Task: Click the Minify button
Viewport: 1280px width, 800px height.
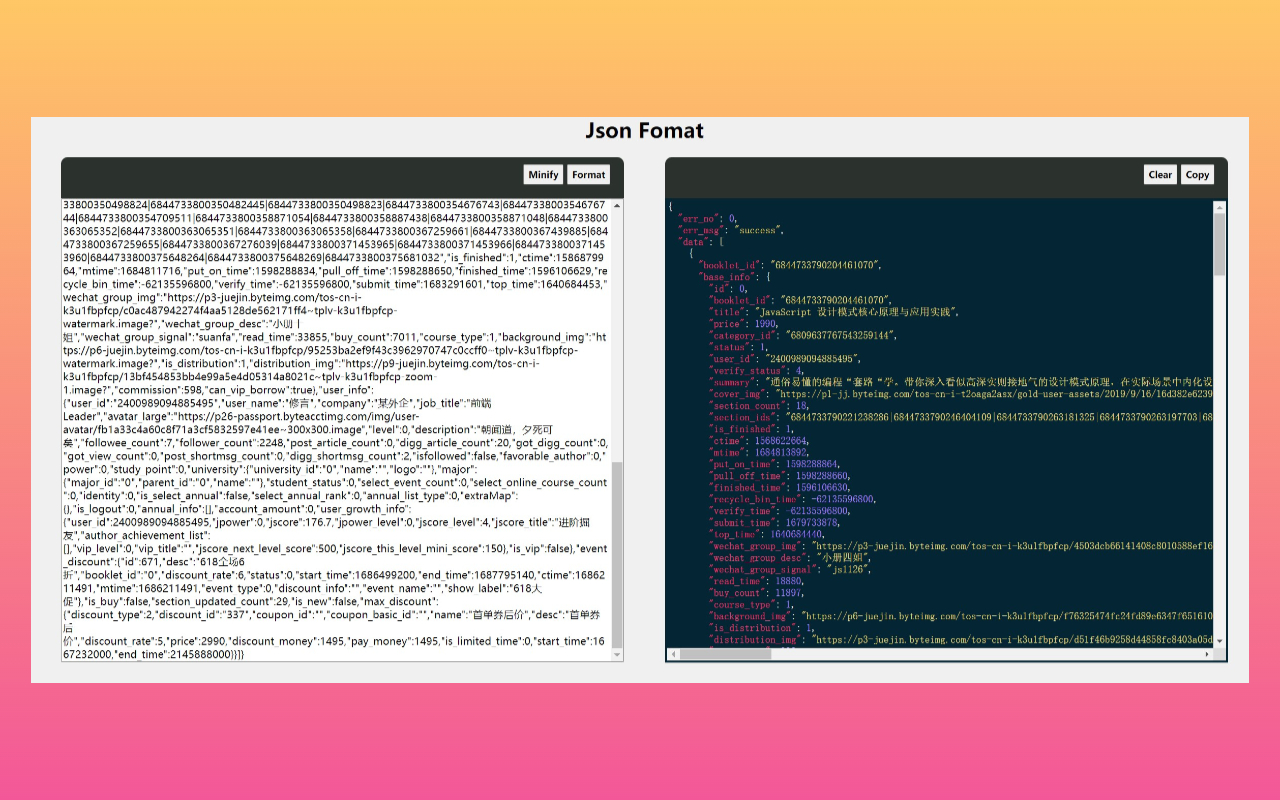Action: tap(543, 174)
